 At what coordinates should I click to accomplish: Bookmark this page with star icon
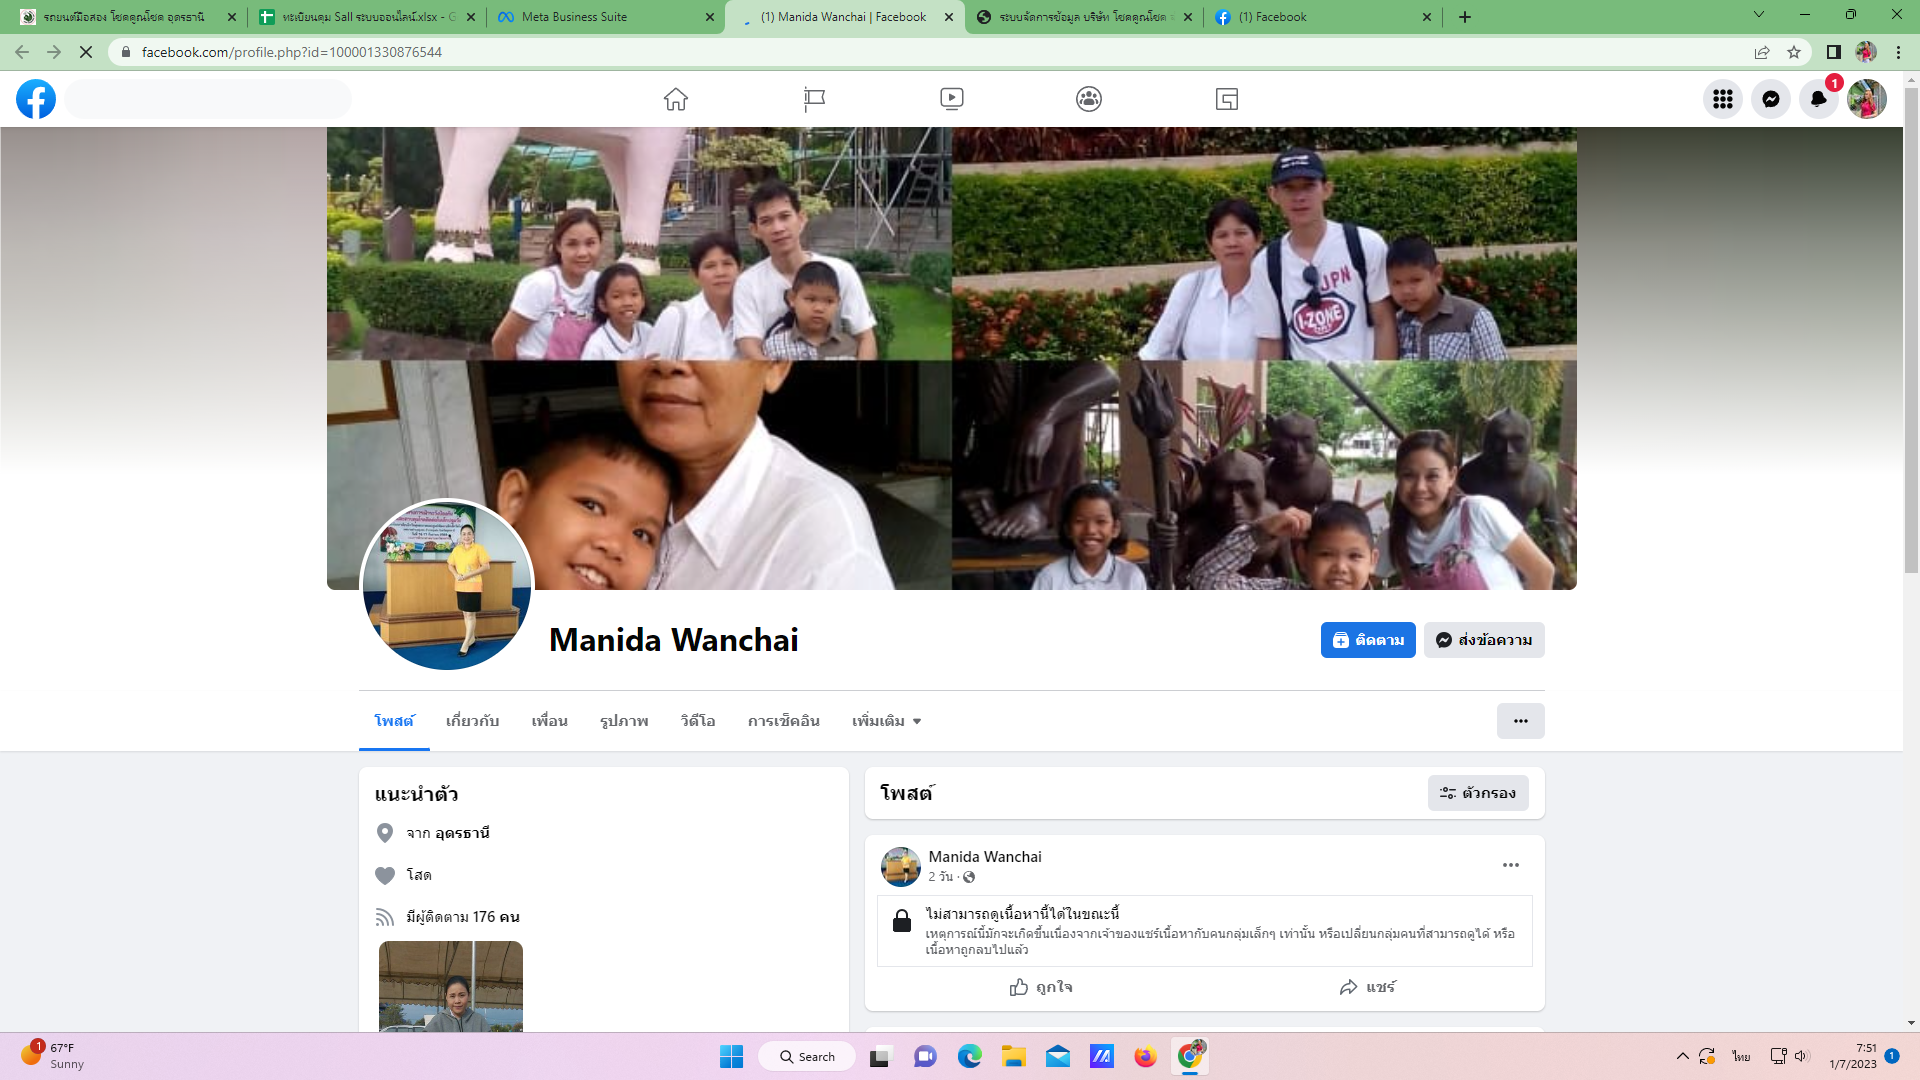(1794, 52)
